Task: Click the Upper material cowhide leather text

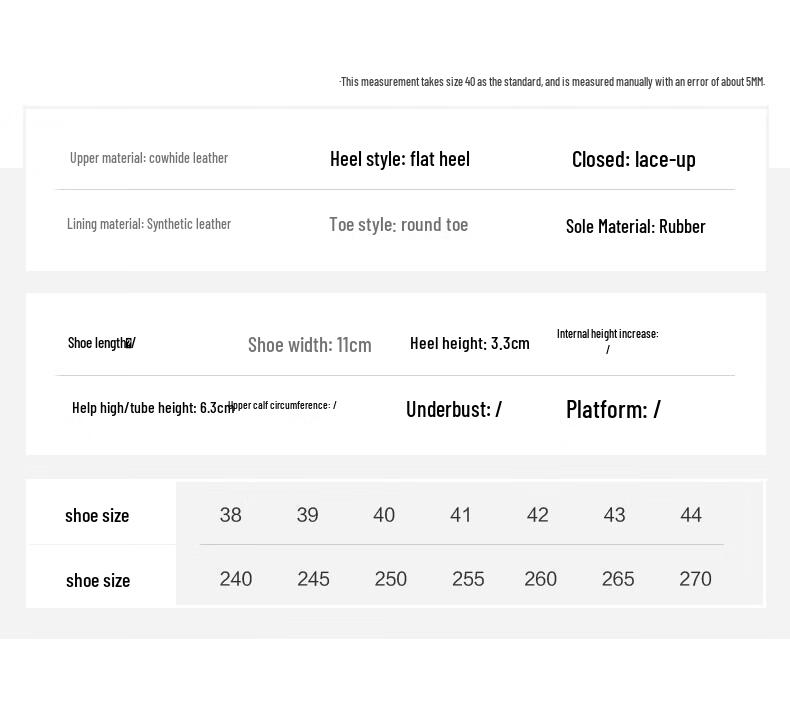Action: [x=149, y=158]
